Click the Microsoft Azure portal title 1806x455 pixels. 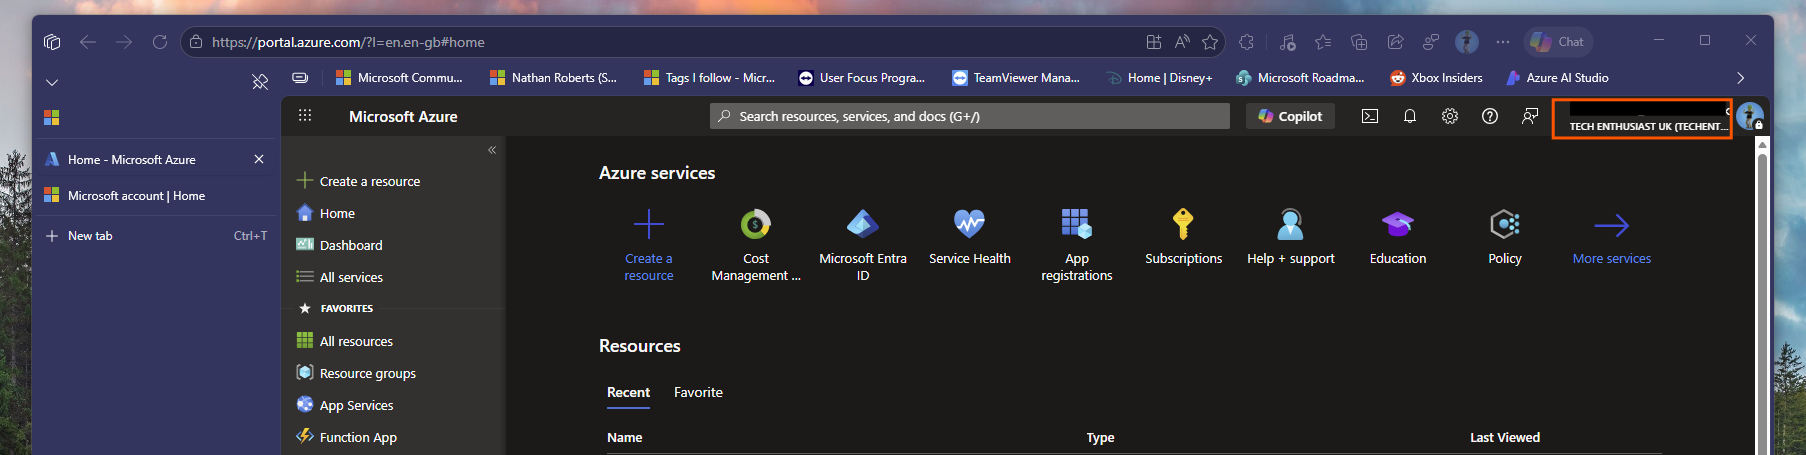tap(403, 116)
